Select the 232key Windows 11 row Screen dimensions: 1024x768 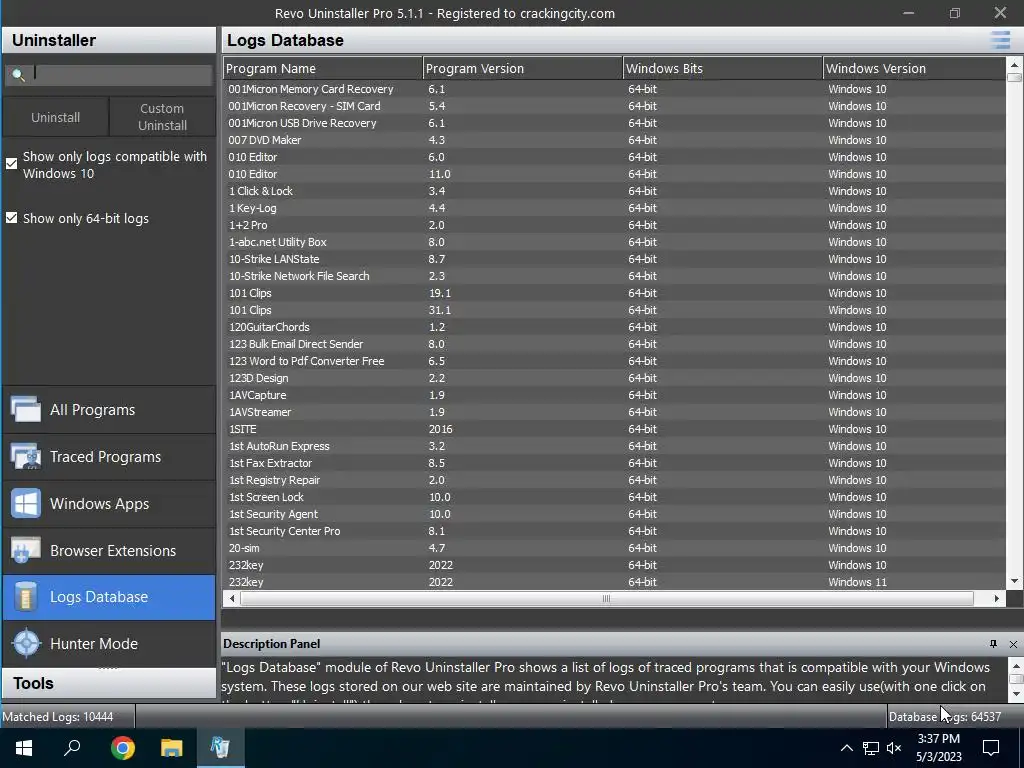click(x=615, y=581)
